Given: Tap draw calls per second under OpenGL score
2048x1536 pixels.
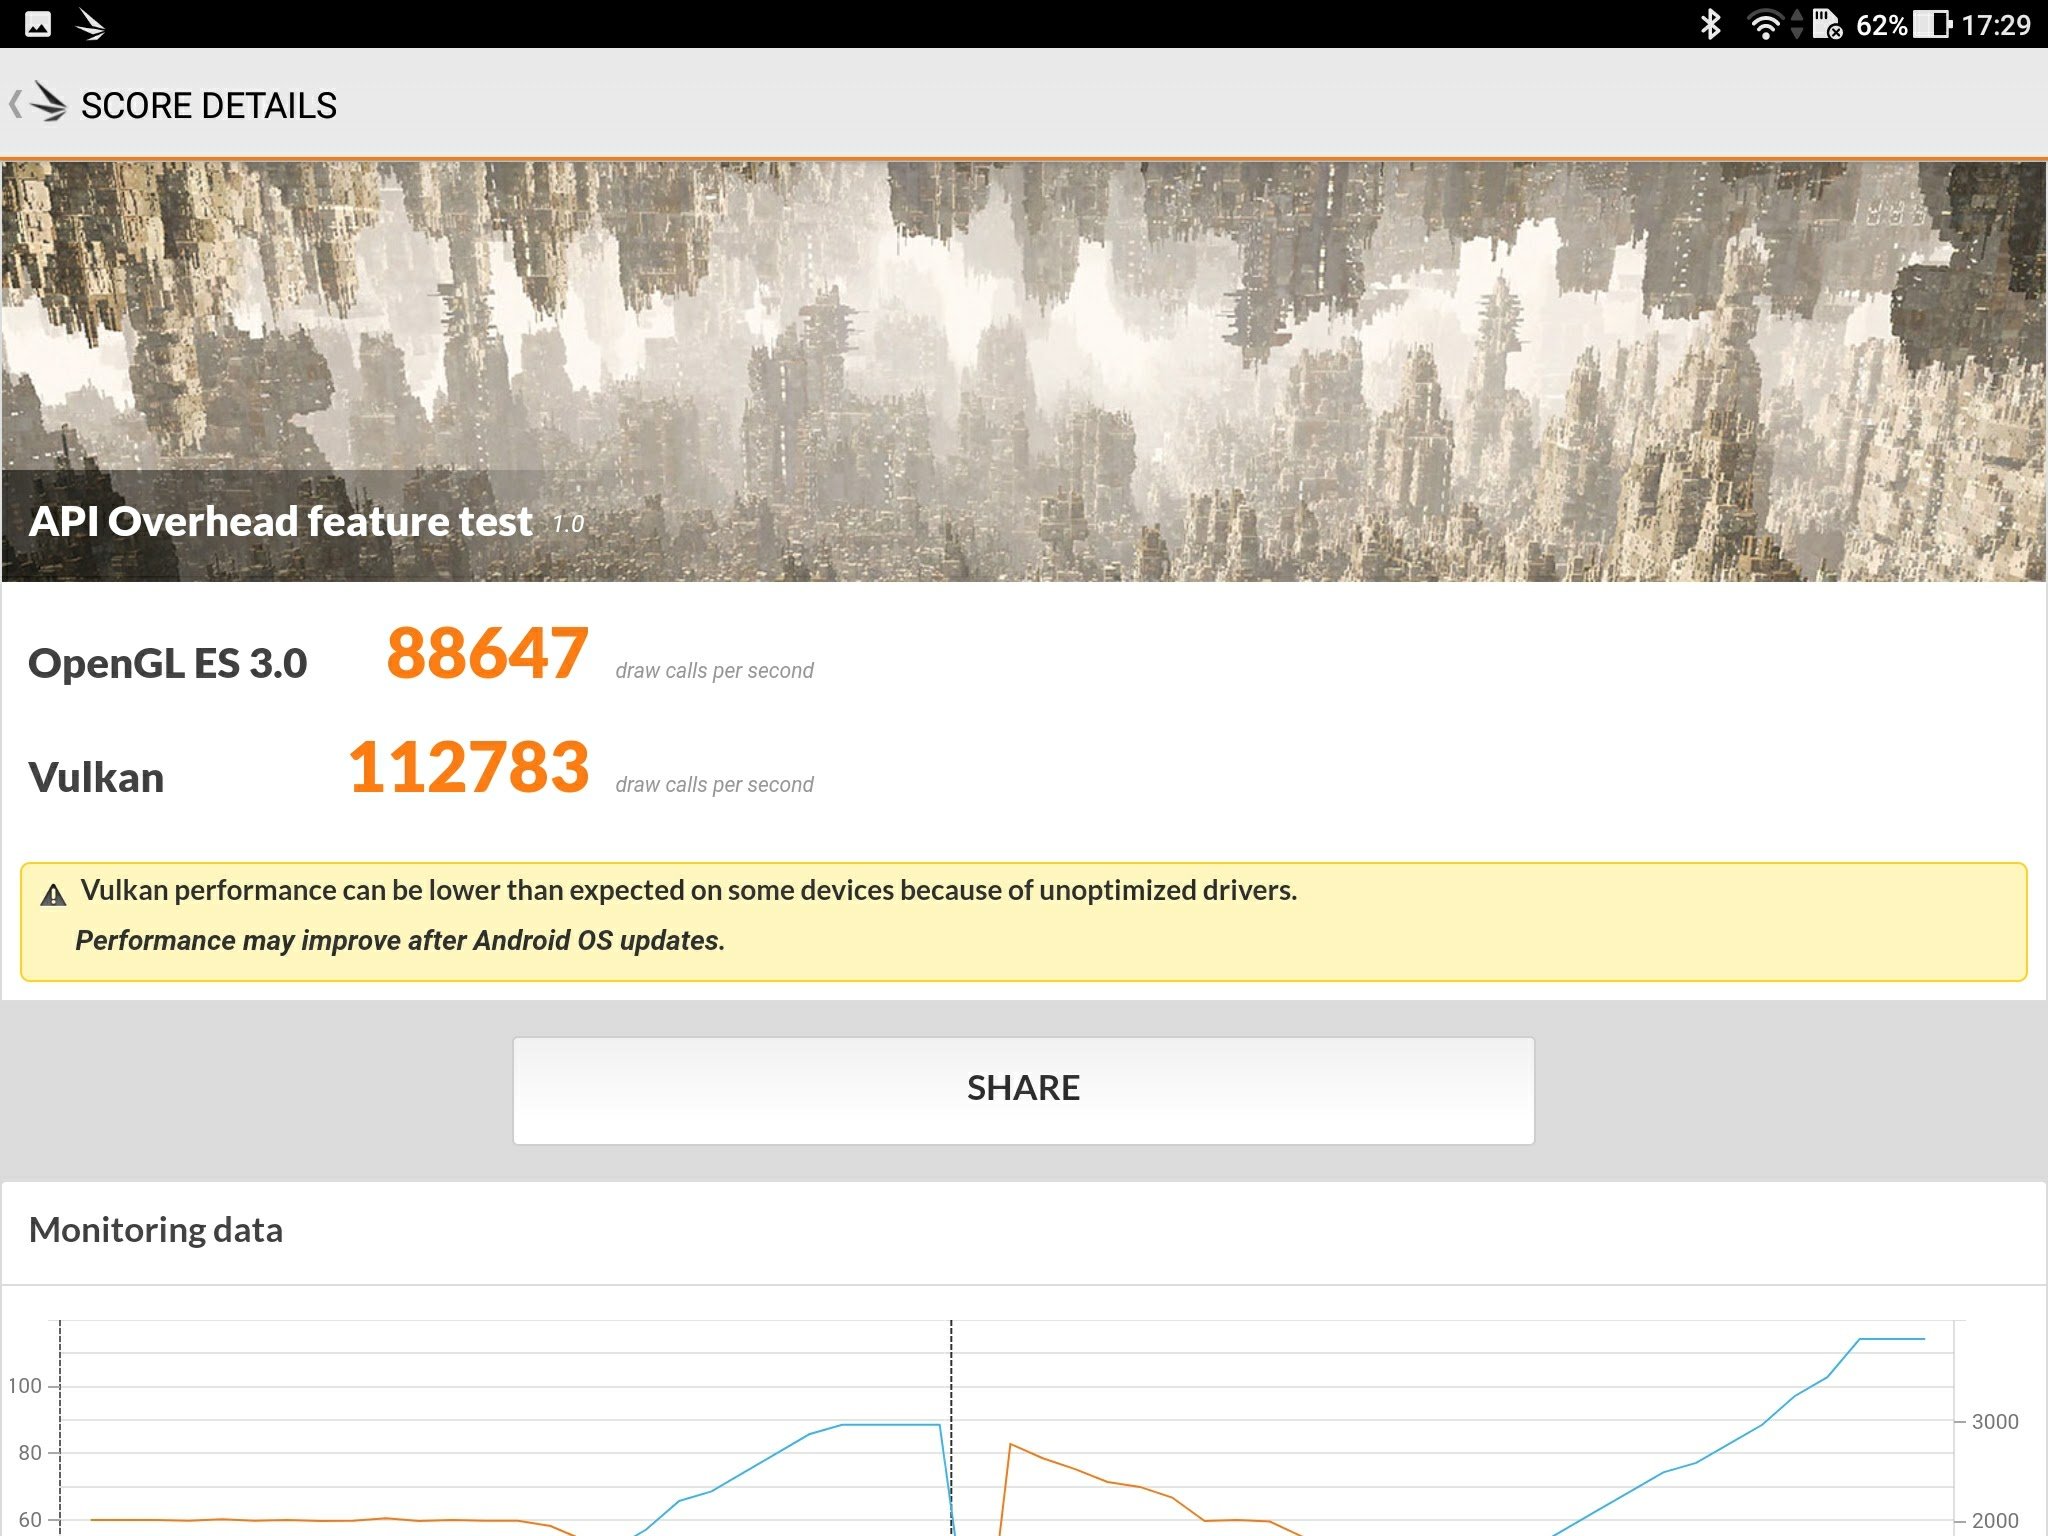Looking at the screenshot, I should coord(714,671).
